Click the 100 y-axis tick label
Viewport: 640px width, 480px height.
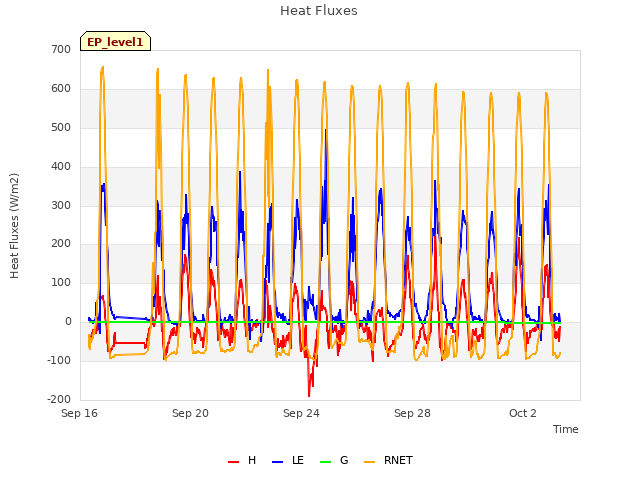[x=61, y=282]
